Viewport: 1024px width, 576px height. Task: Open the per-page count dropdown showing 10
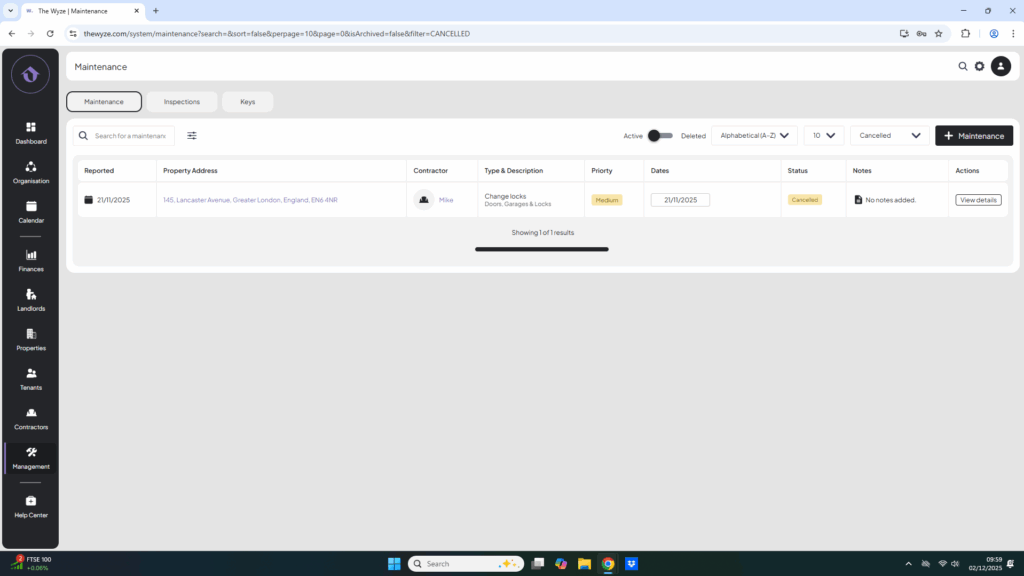[823, 136]
